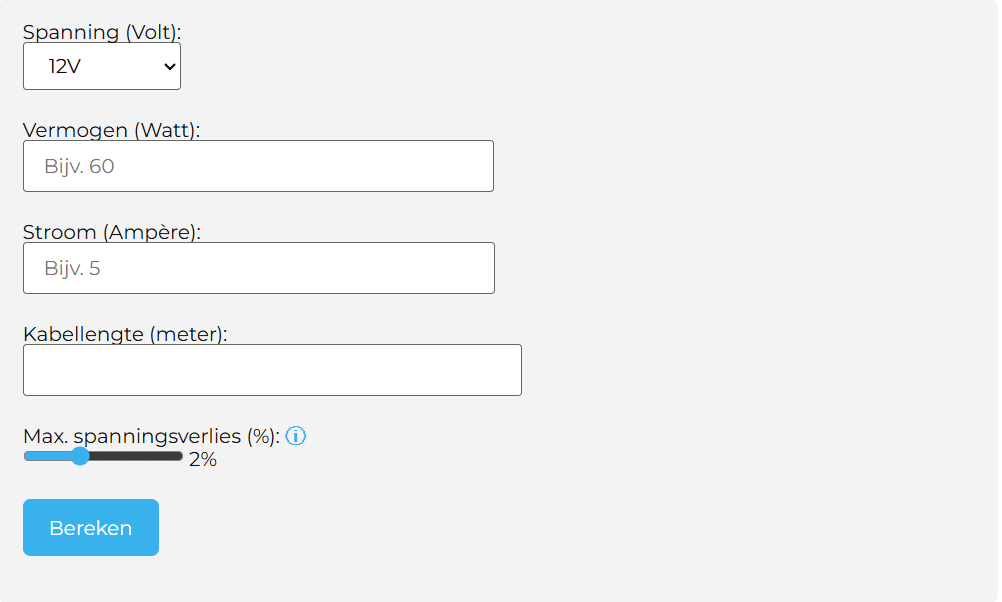
Task: Click the "Kabellengte (meter):" label
Action: (x=125, y=334)
